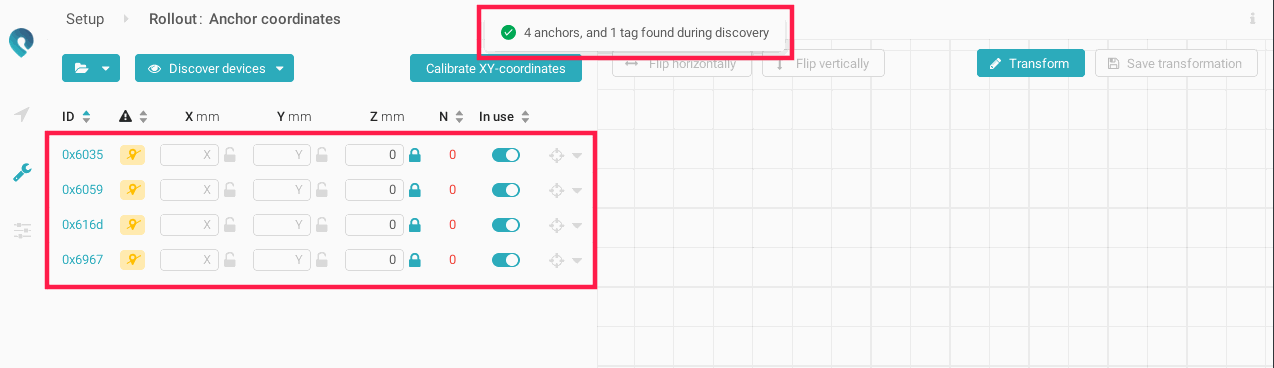Image resolution: width=1274 pixels, height=368 pixels.
Task: Open the positioning arrow sidebar icon
Action: click(x=21, y=114)
